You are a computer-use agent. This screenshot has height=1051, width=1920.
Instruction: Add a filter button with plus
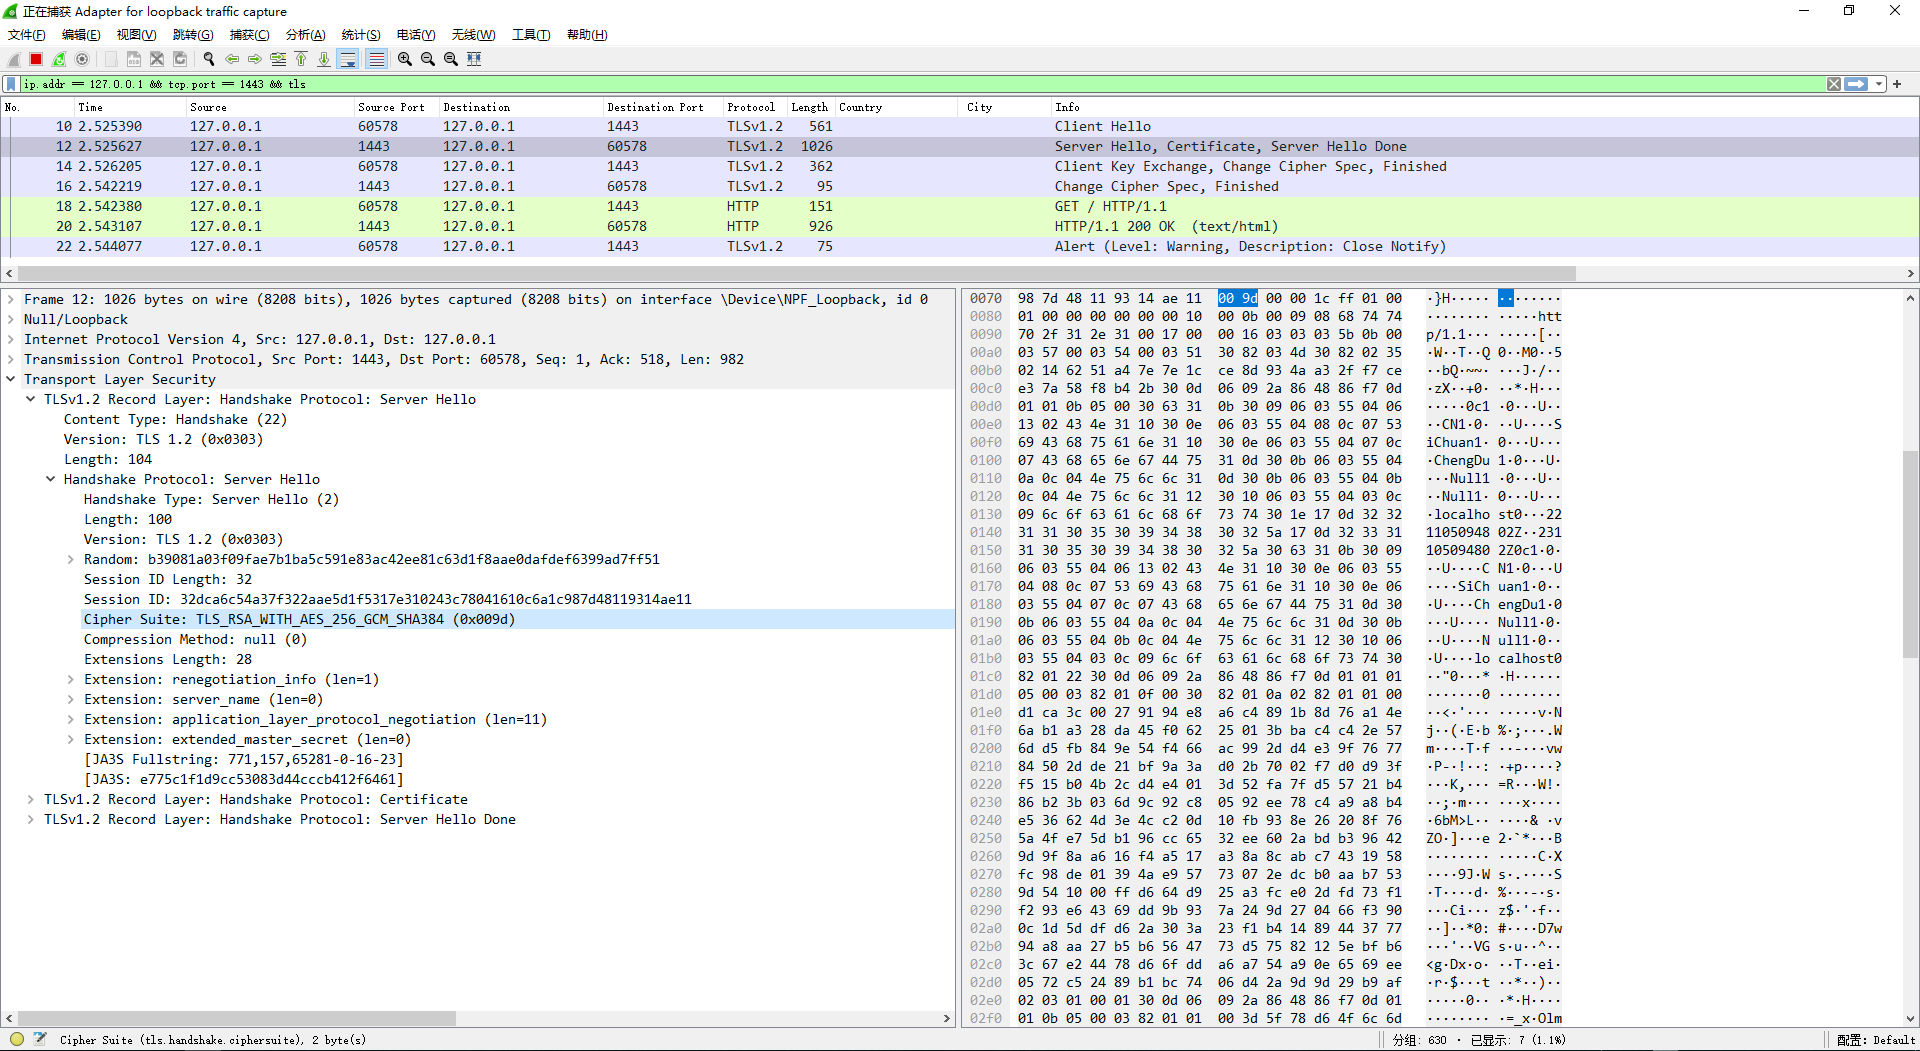1897,84
